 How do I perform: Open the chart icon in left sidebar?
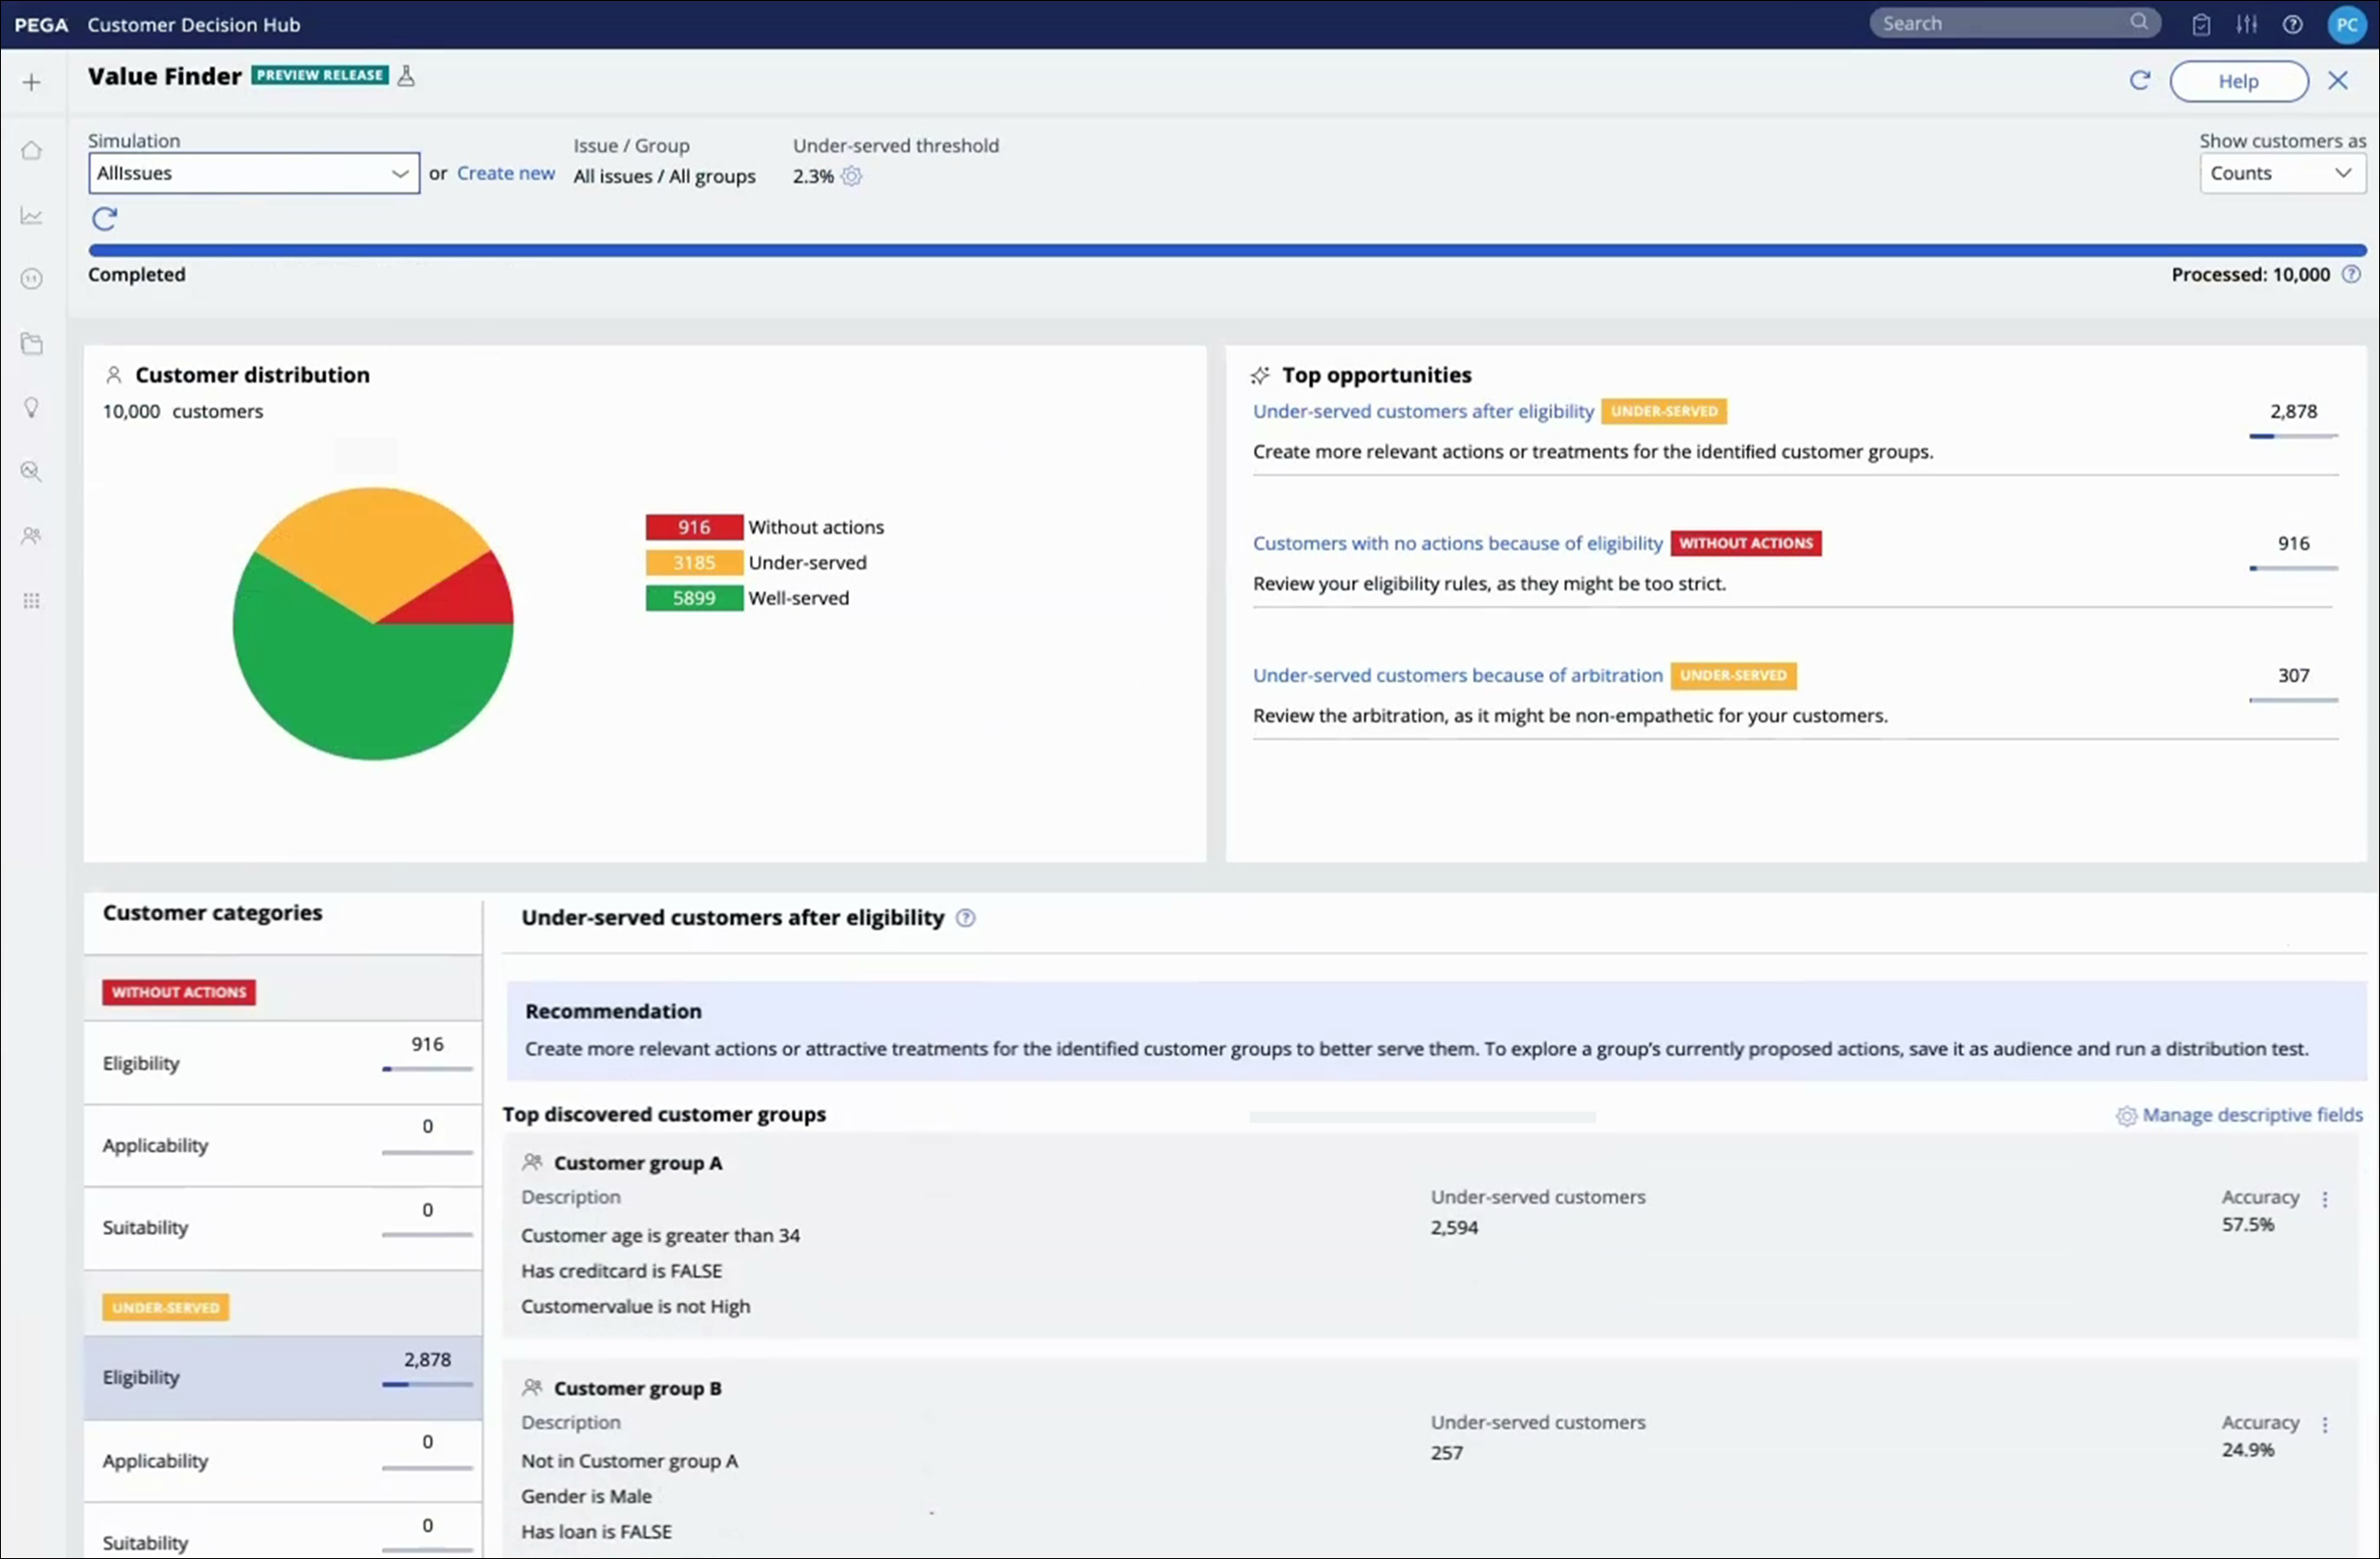pyautogui.click(x=32, y=215)
